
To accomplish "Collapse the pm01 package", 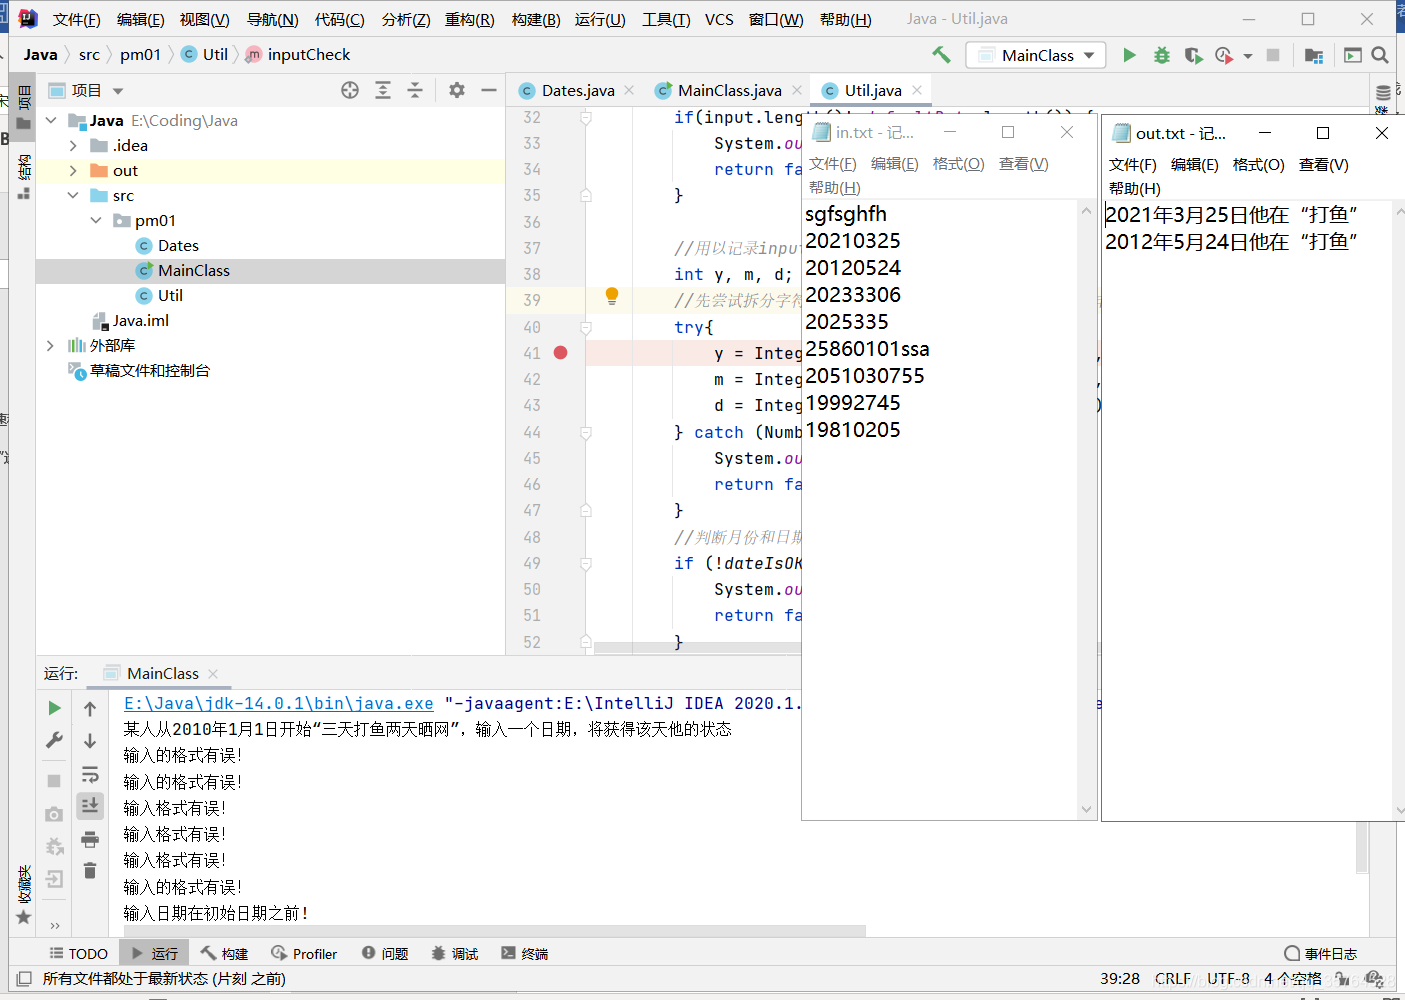I will [x=96, y=221].
